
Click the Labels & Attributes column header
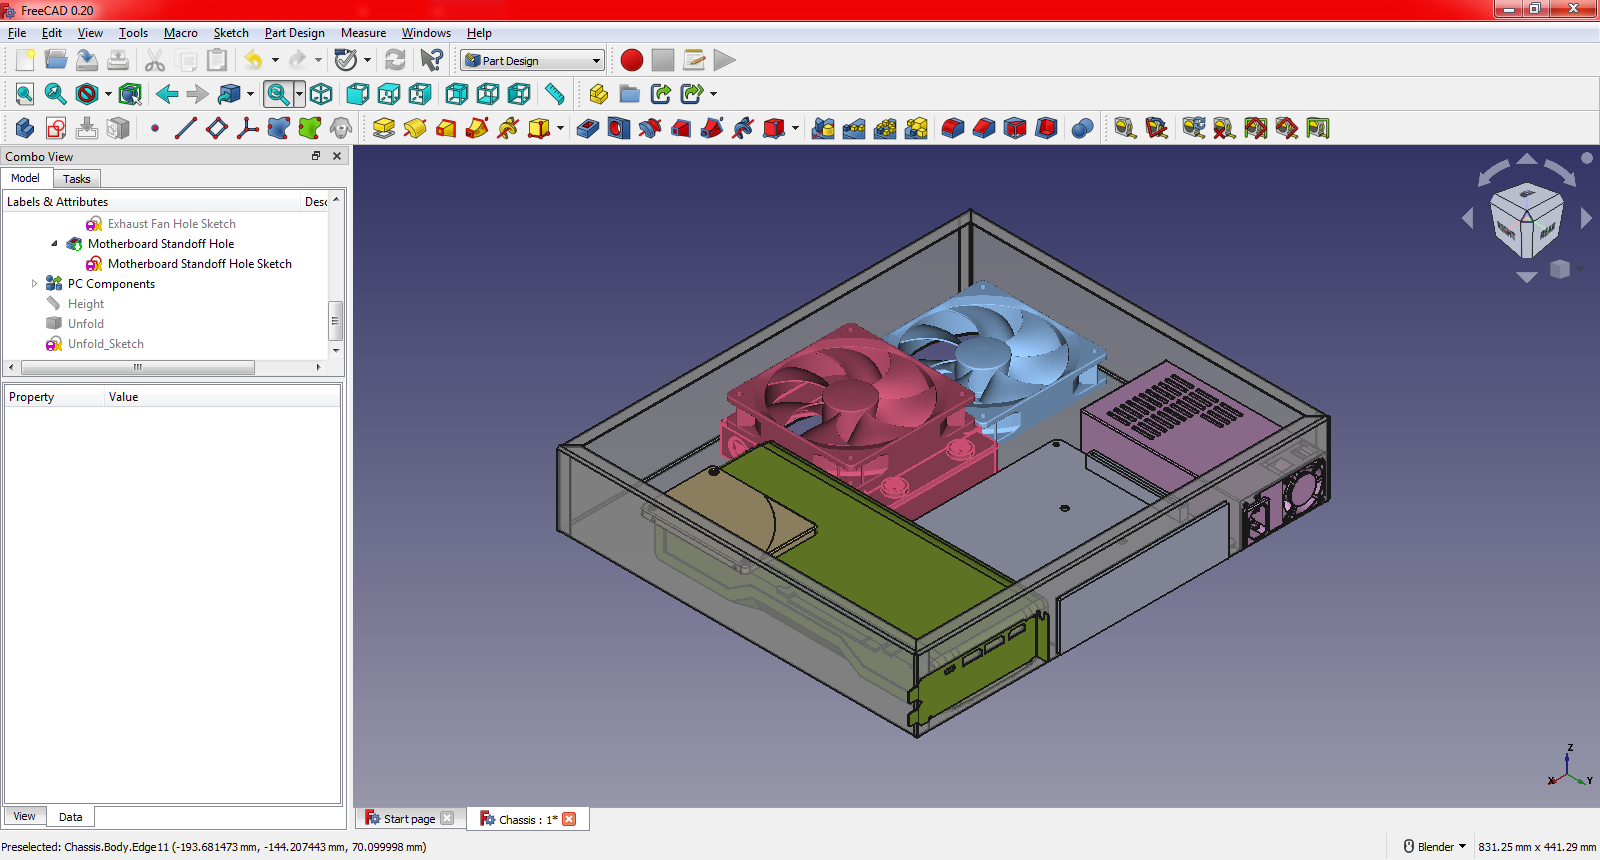click(x=151, y=201)
